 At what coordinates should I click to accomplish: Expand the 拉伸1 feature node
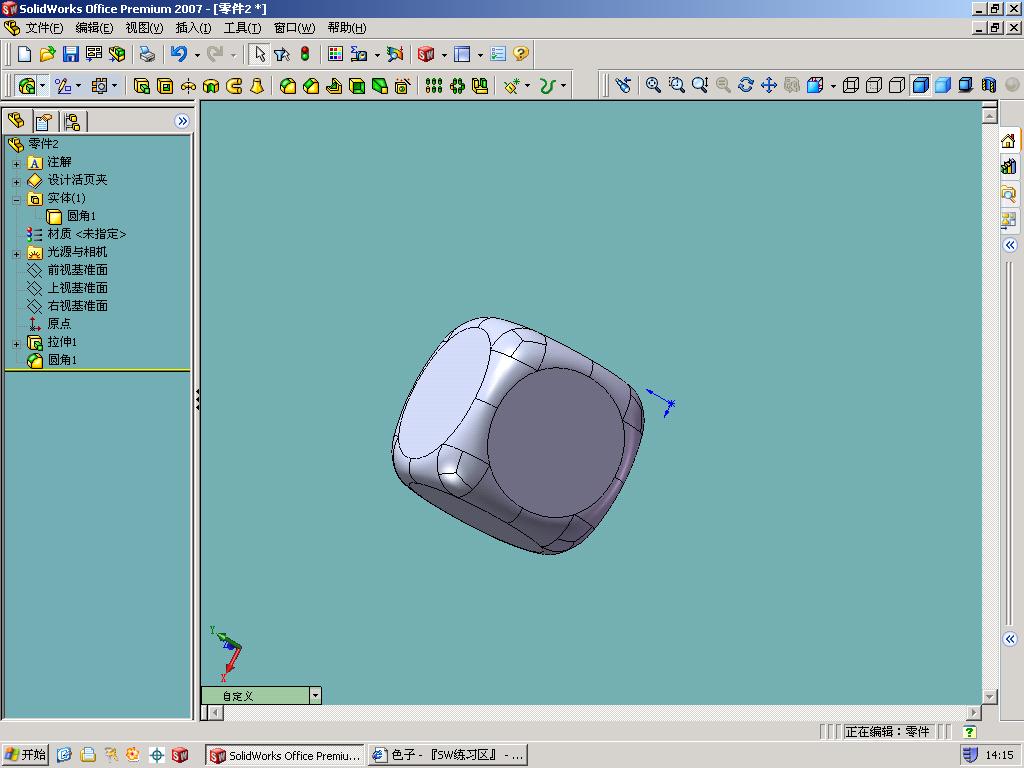click(16, 343)
